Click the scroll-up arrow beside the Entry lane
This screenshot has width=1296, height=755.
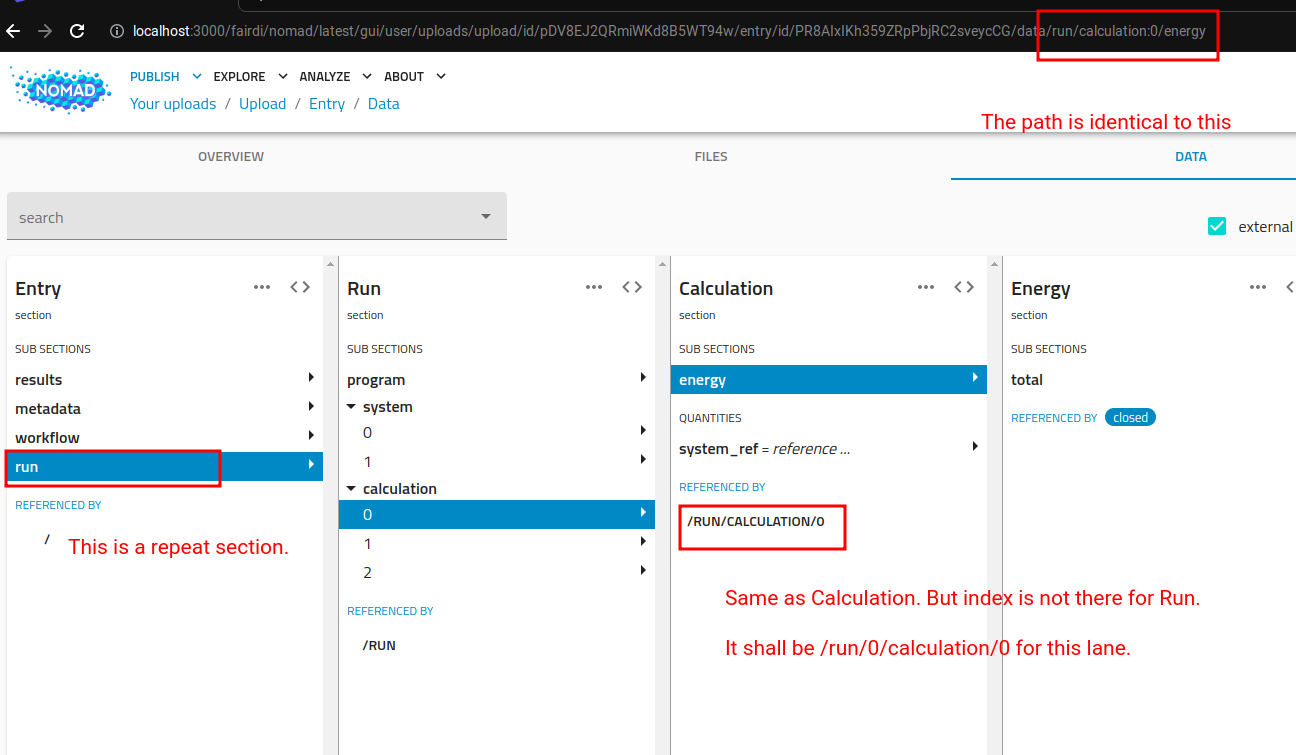point(330,263)
